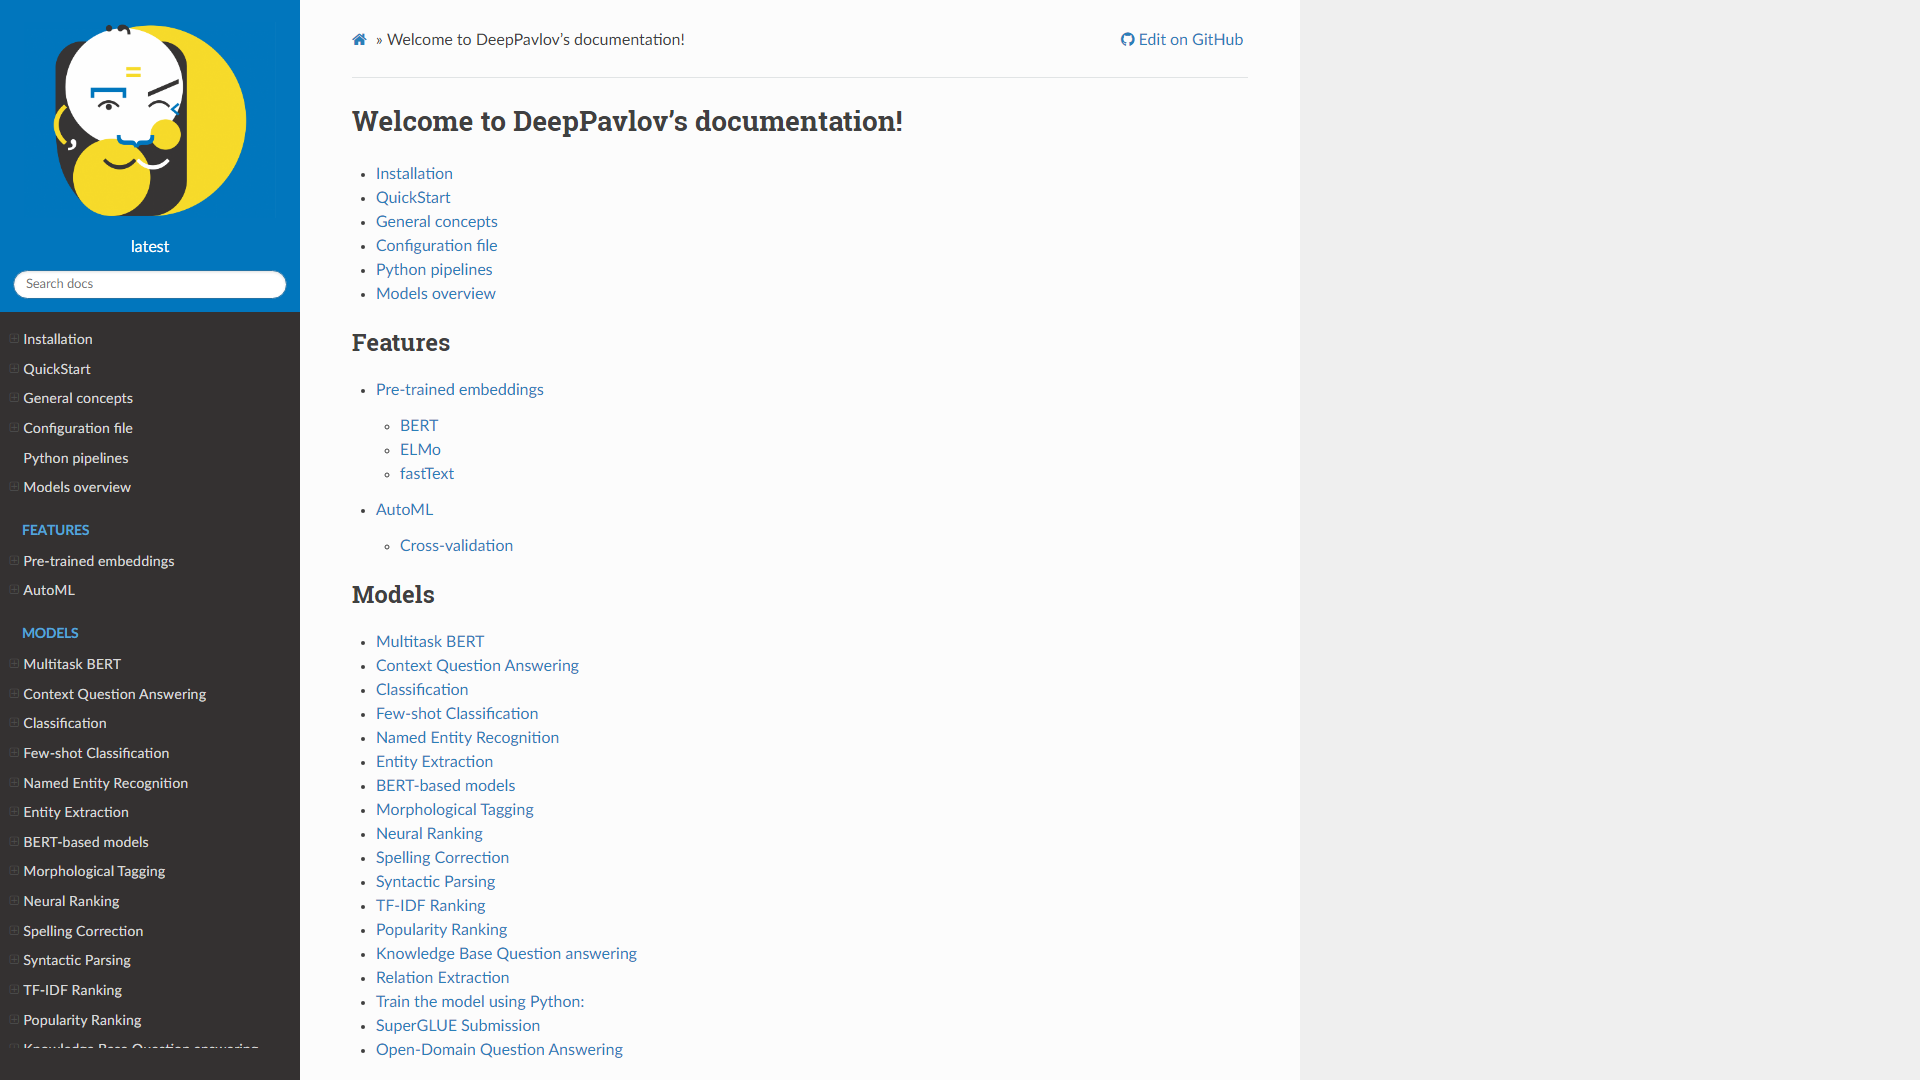Click the DeepPavlov logo image
Viewport: 1920px width, 1080px height.
pyautogui.click(x=150, y=121)
